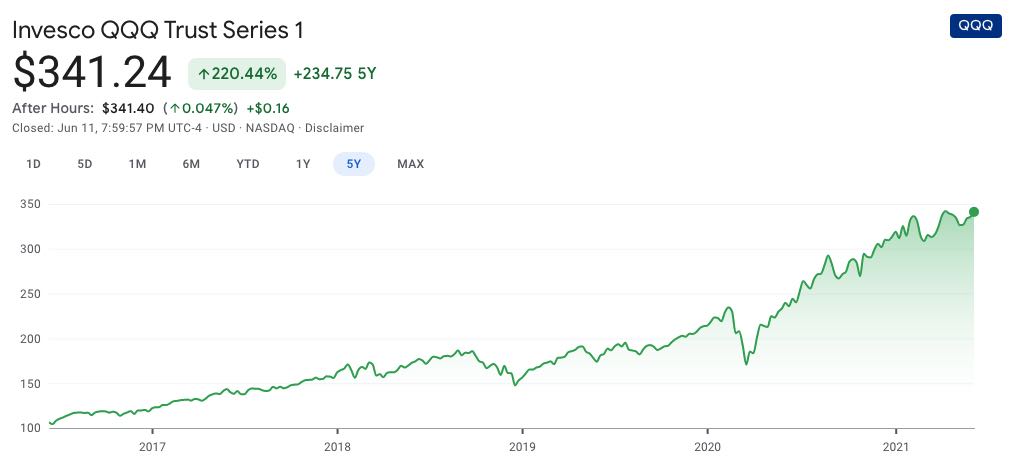The width and height of the screenshot is (1013, 458).
Task: Show the MAX time range
Action: pos(410,164)
